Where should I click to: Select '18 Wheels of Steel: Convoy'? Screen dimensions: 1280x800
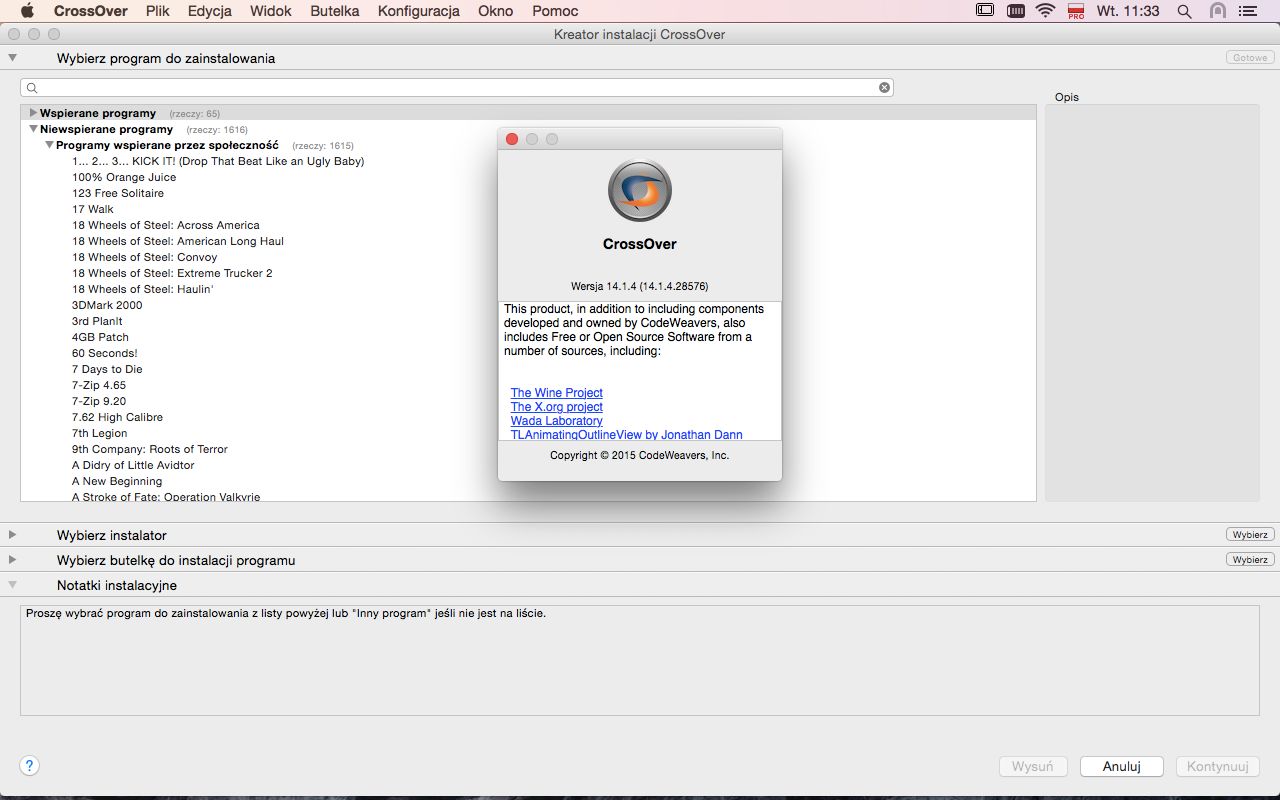(x=145, y=257)
